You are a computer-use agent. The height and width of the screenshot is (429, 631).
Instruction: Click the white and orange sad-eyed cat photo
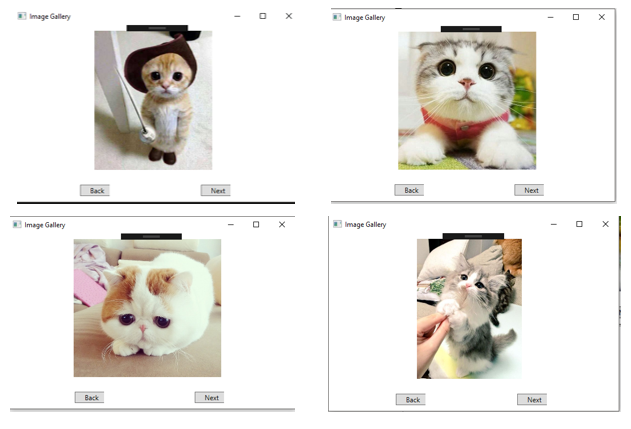[x=147, y=307]
